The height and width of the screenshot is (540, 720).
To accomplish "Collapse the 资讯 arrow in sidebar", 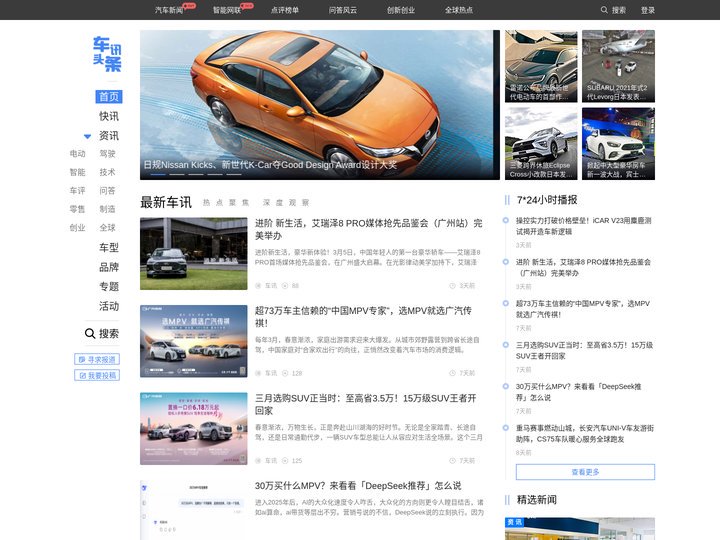I will (87, 136).
